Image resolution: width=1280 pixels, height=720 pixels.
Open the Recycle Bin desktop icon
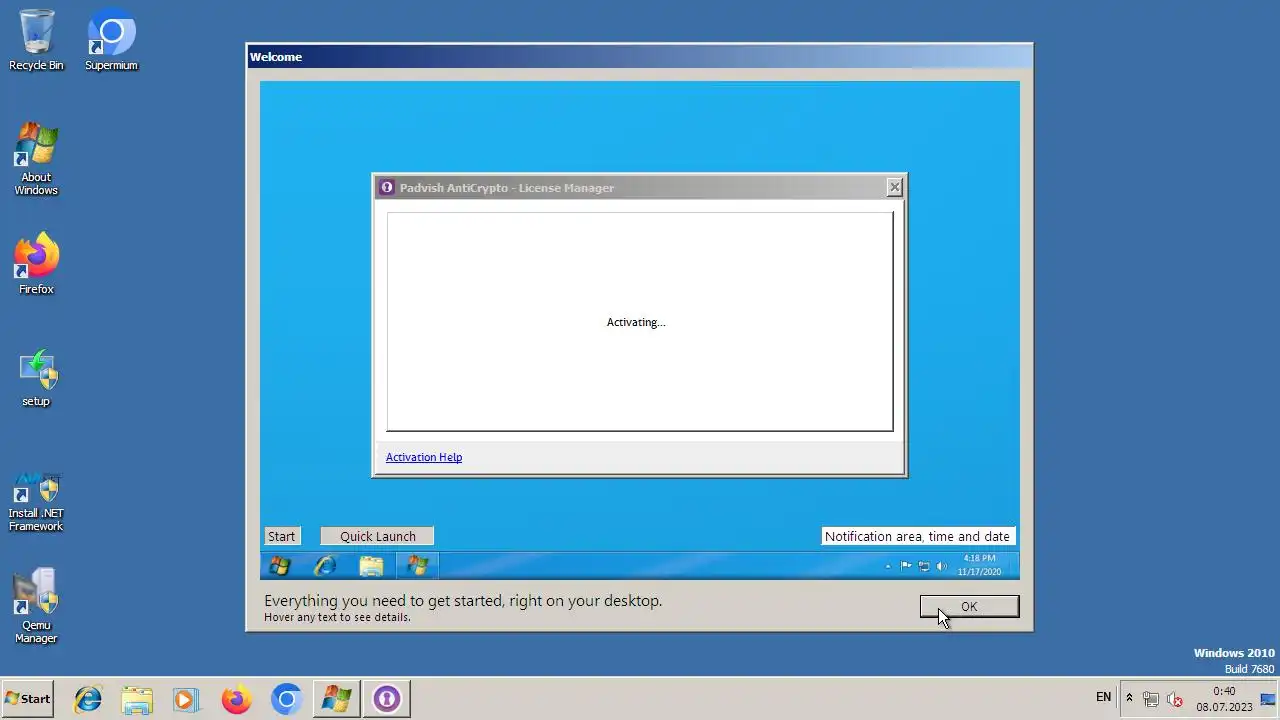click(36, 40)
